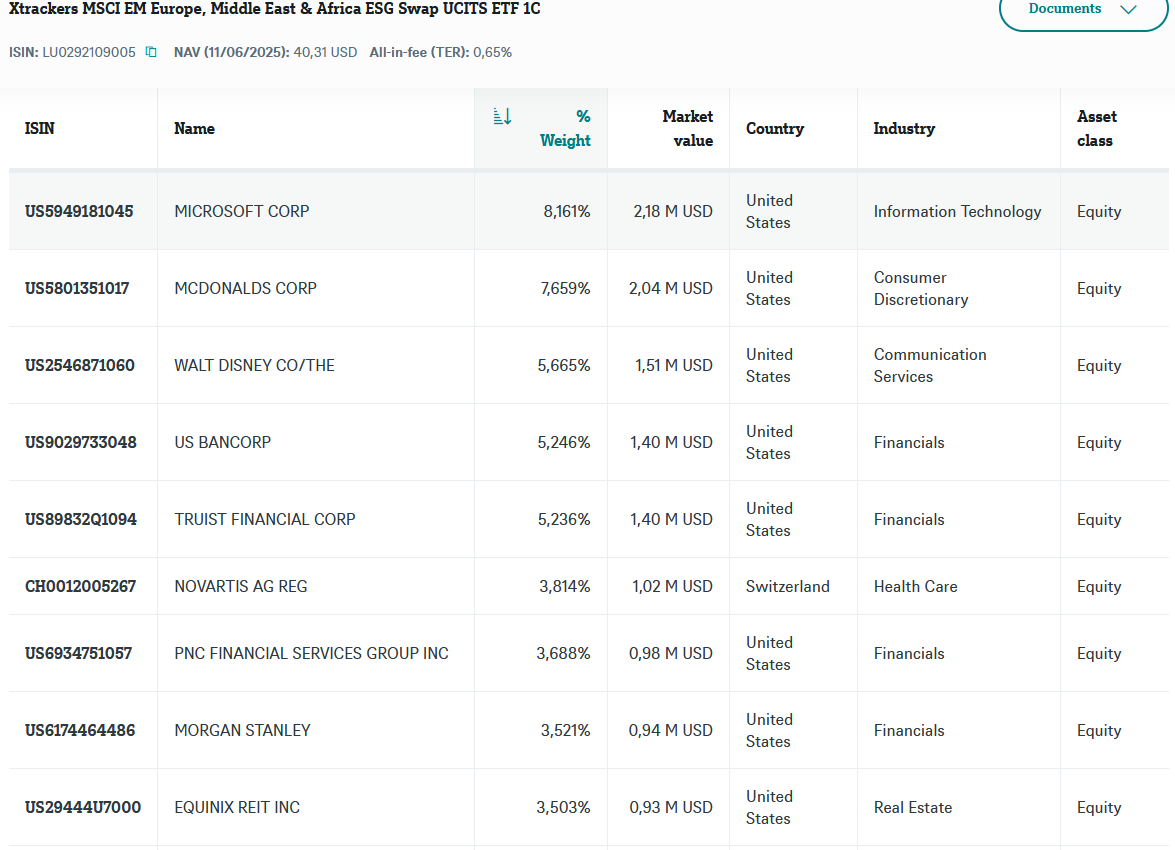
Task: Select the MICROSOFT CORP row
Action: point(588,211)
